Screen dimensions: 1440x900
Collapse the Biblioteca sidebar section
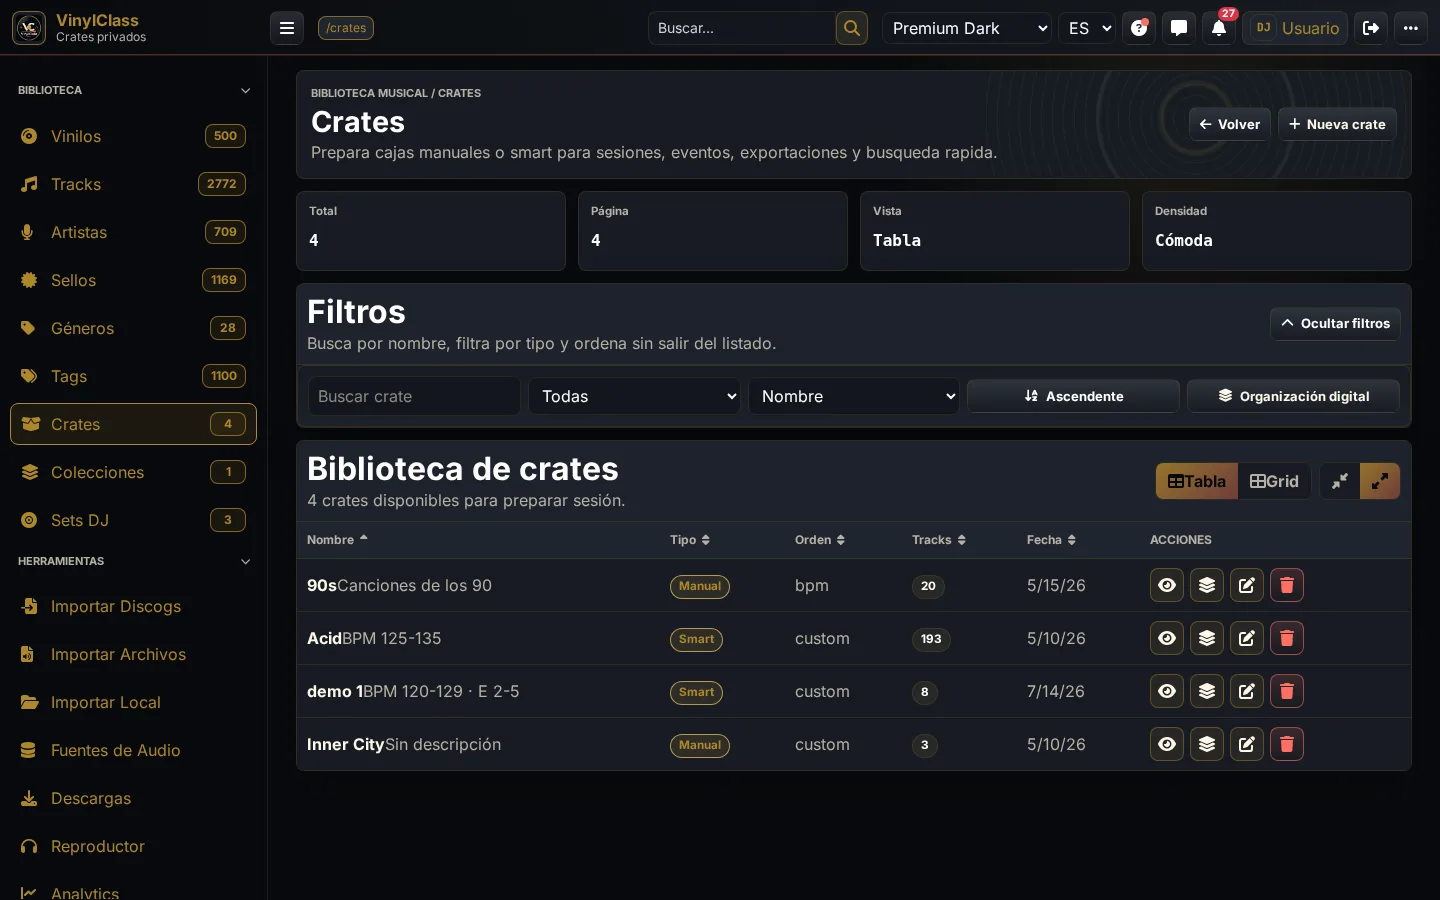(x=133, y=90)
